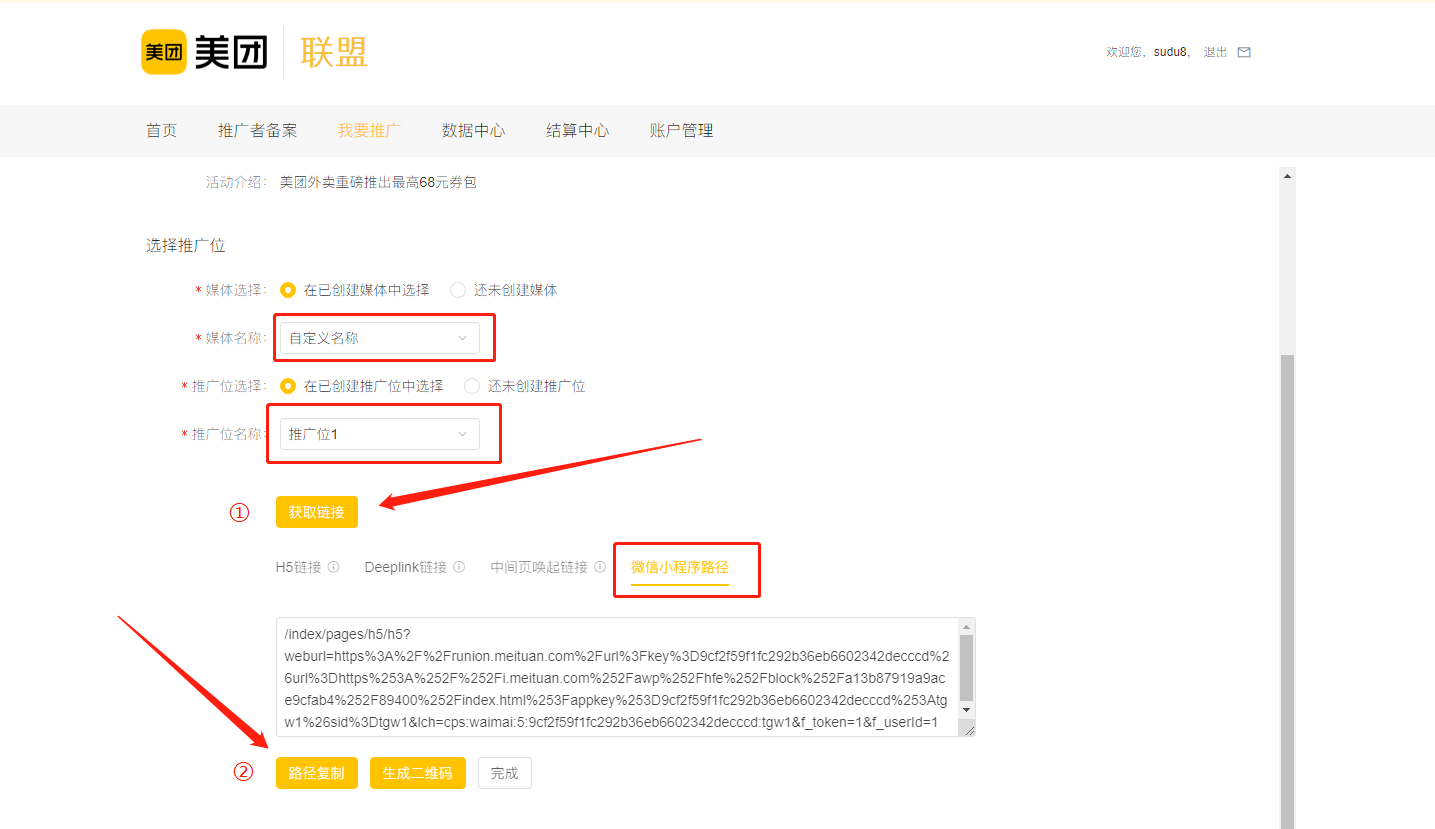The image size is (1435, 829).
Task: Select 在已创建媒体中选择 radio option
Action: [288, 290]
